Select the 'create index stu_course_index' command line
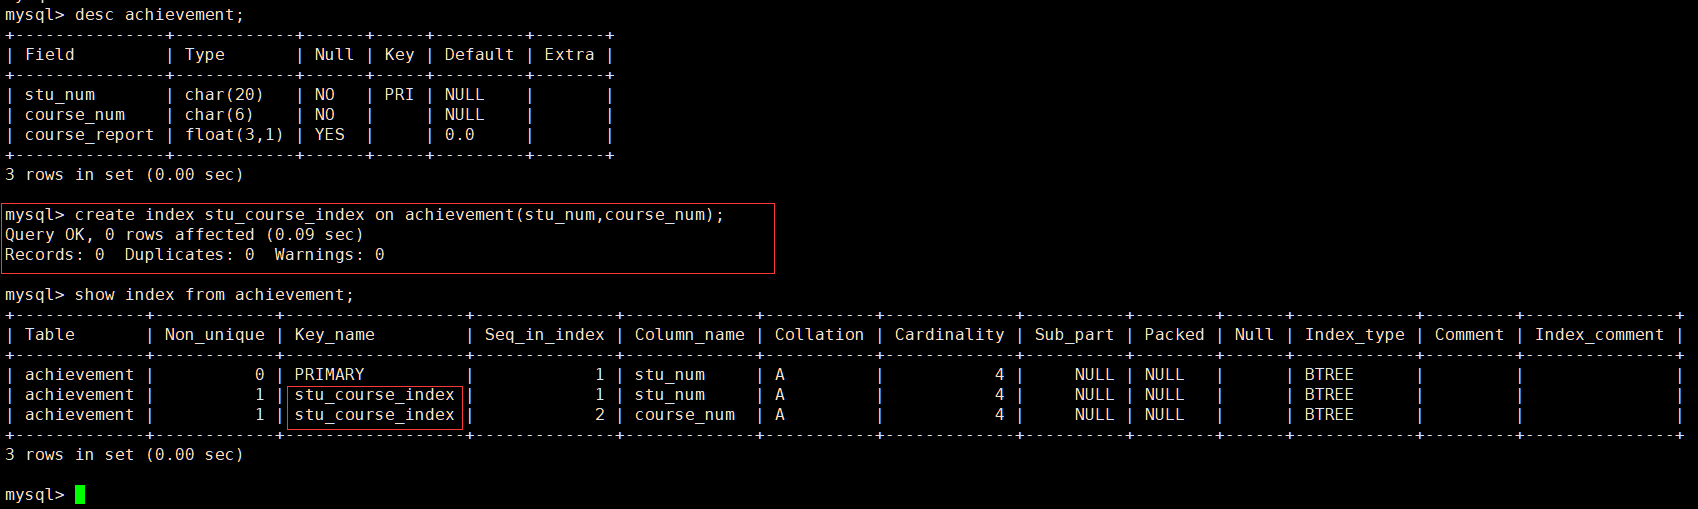Screen dimensions: 1698x509 coord(399,214)
